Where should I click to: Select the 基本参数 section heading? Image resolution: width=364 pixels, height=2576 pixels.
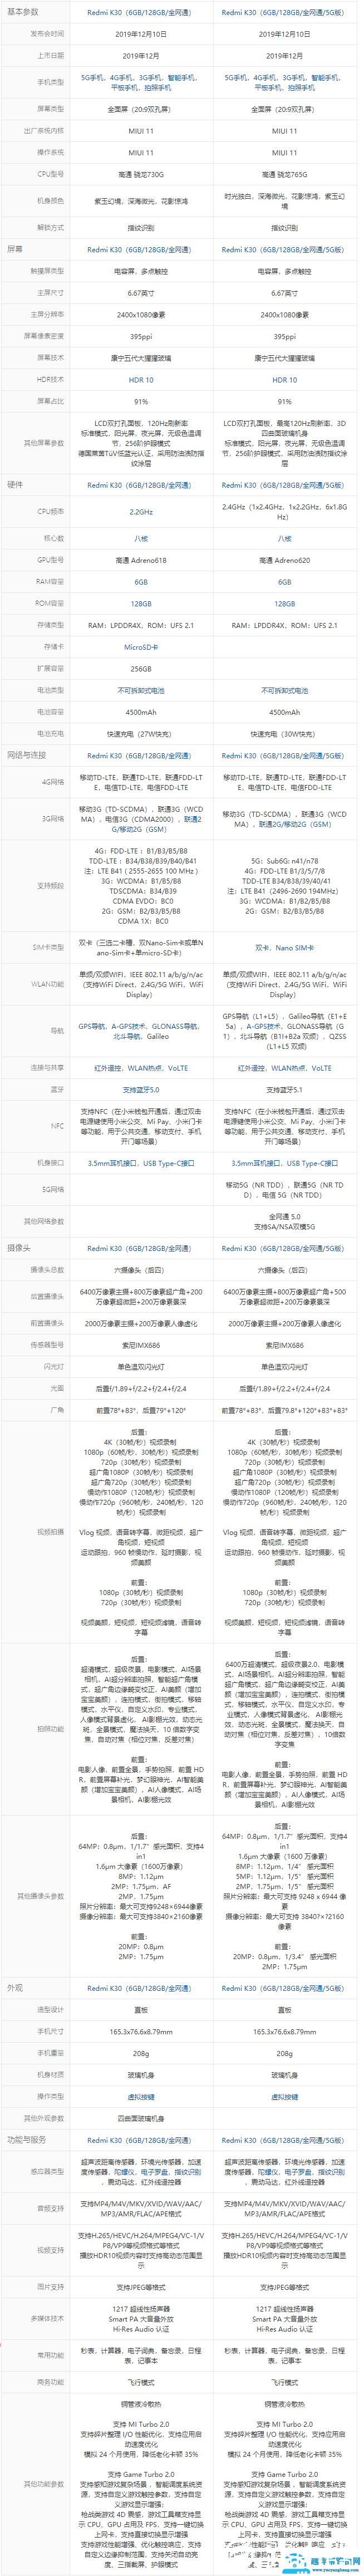point(23,12)
